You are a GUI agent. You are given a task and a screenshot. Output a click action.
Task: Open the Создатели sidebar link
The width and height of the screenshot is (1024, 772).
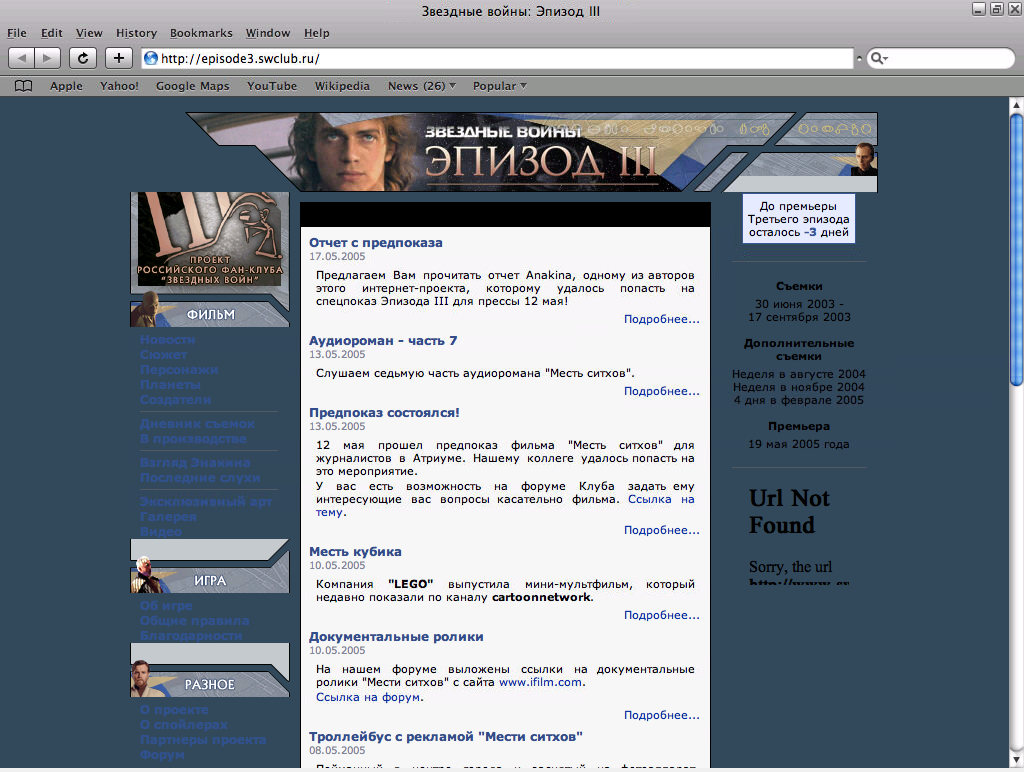click(x=176, y=400)
